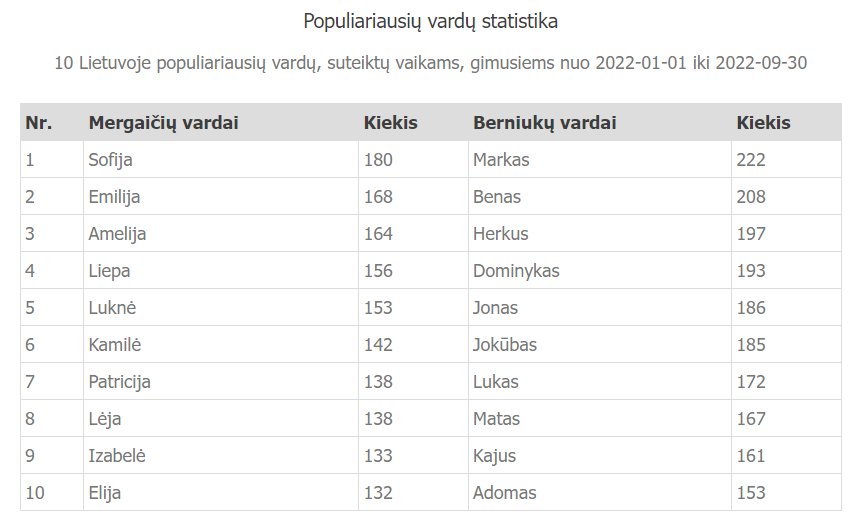
Task: Select the count 222 for Markas
Action: tap(751, 160)
